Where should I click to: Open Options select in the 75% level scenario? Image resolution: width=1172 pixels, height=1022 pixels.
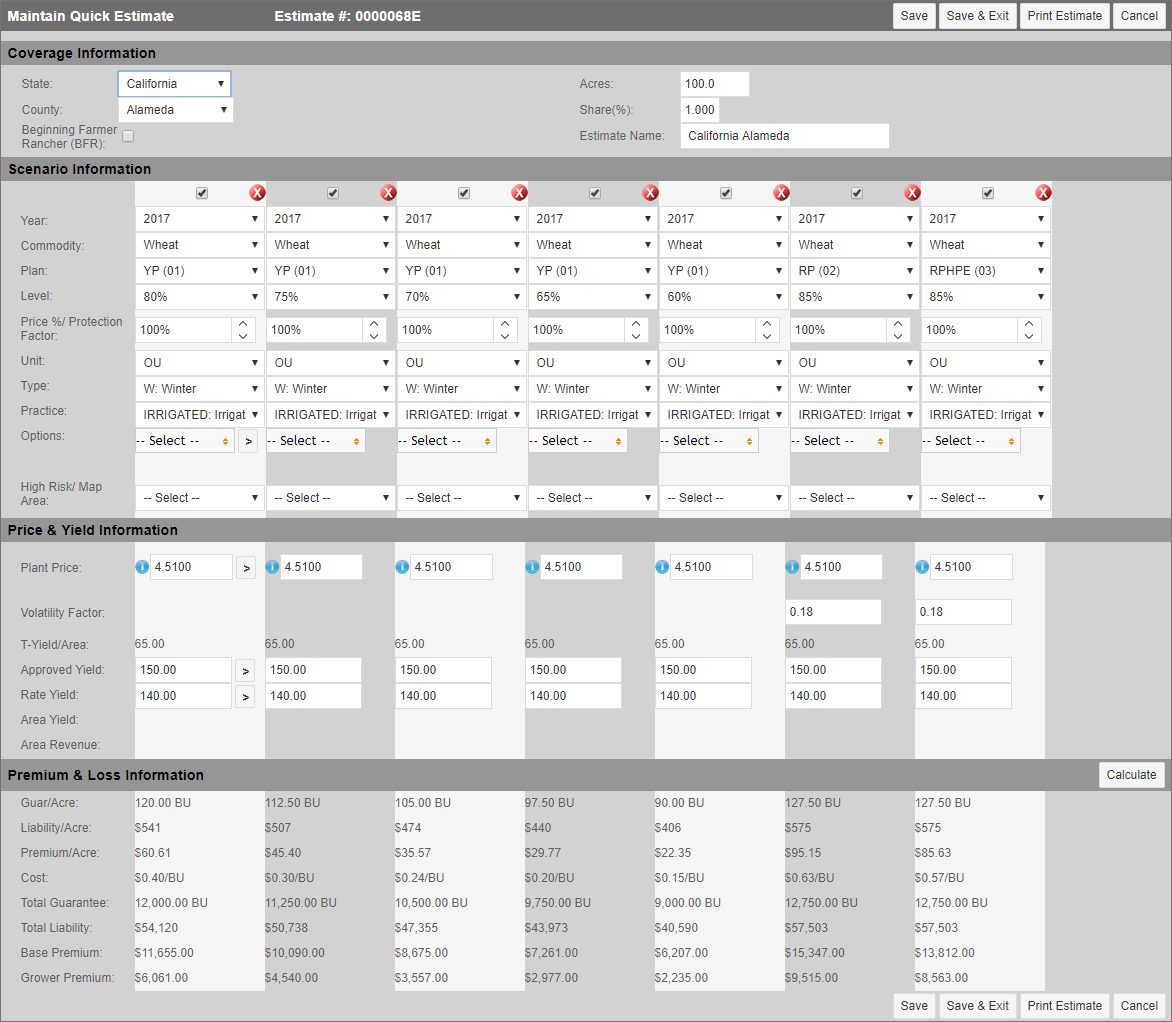[316, 441]
